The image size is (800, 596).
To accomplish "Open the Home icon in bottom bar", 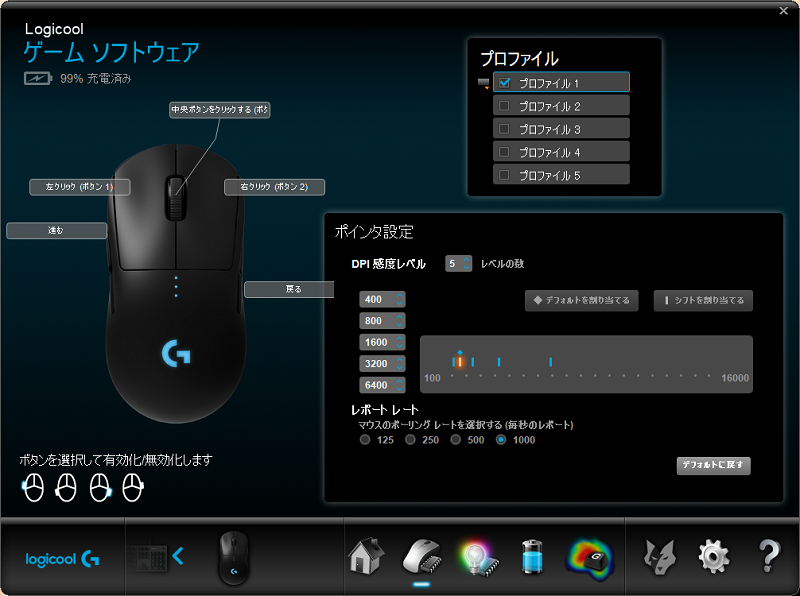I will [x=366, y=556].
